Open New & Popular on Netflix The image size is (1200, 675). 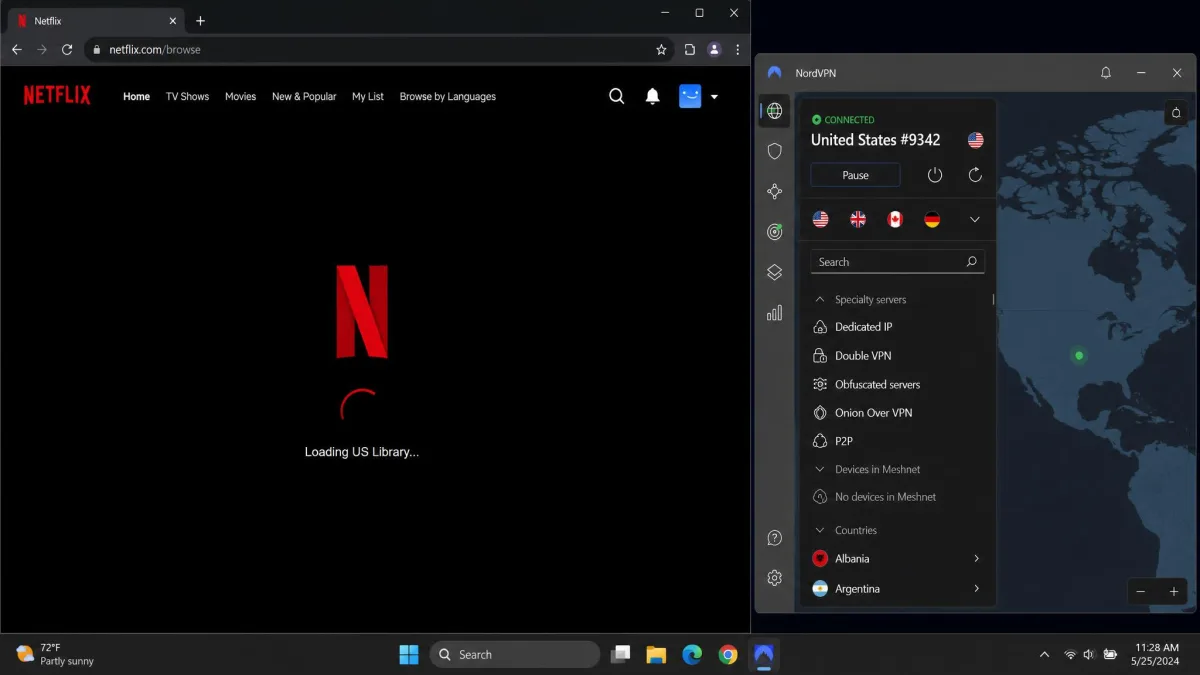tap(304, 97)
